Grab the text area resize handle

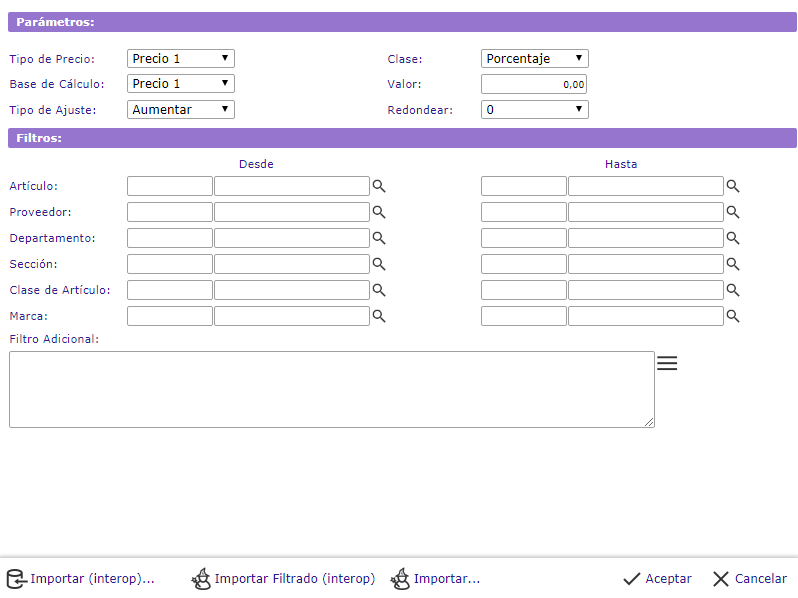[649, 422]
